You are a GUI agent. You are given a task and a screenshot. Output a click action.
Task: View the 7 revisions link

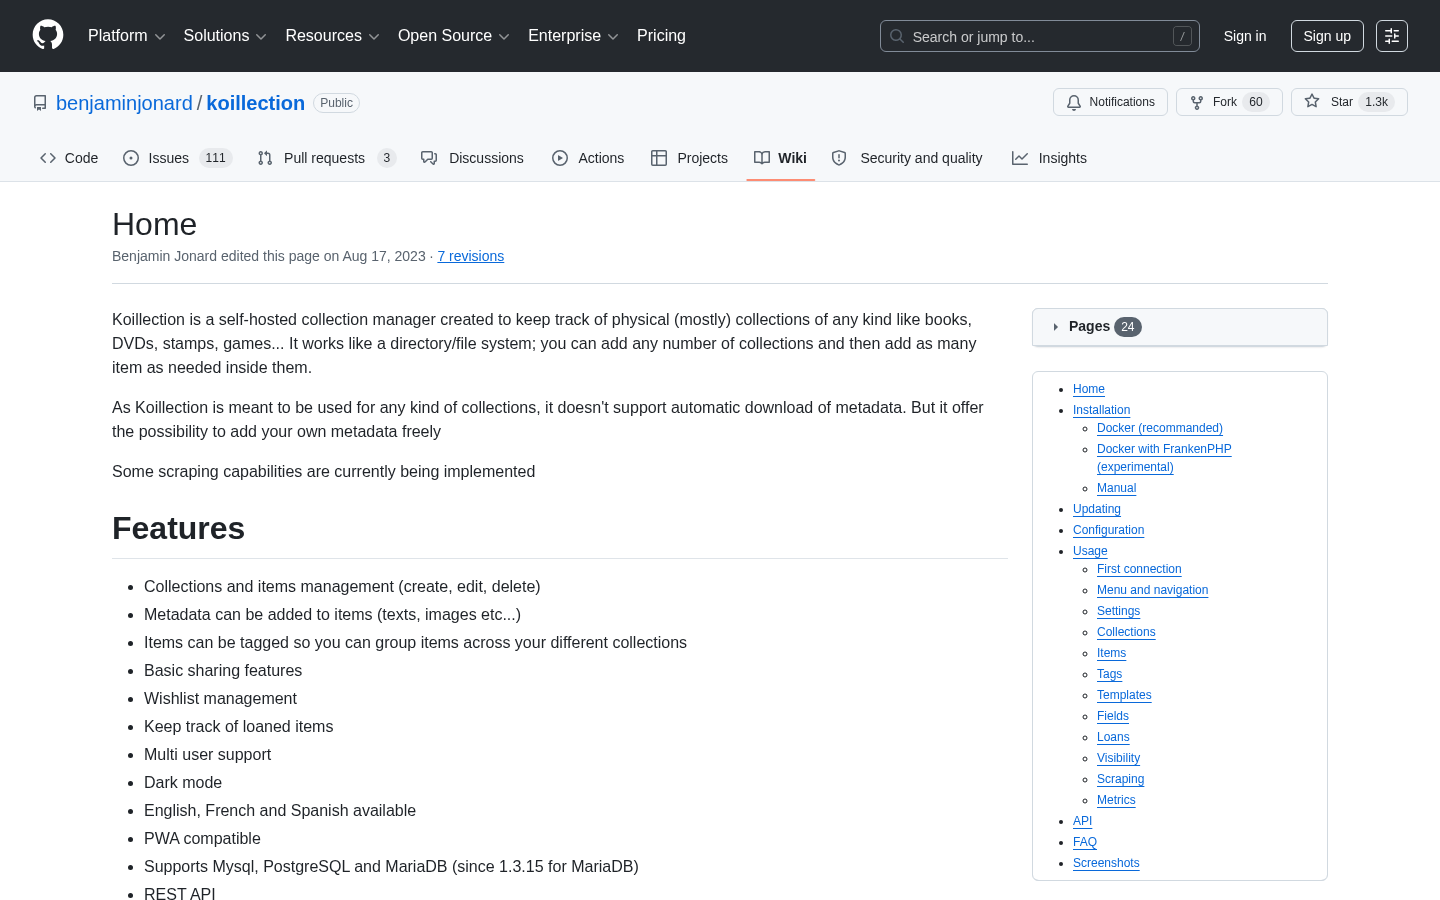coord(471,256)
